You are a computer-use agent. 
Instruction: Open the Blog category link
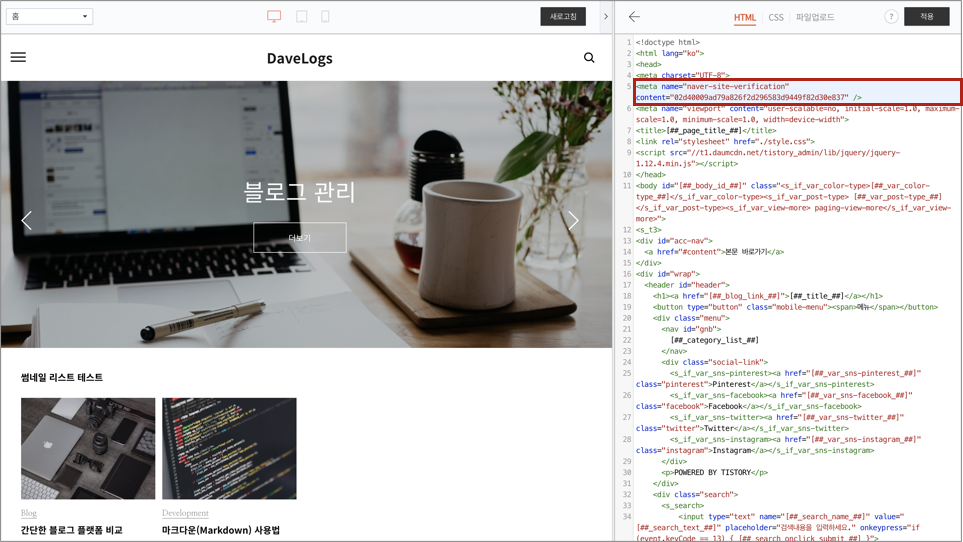click(29, 513)
